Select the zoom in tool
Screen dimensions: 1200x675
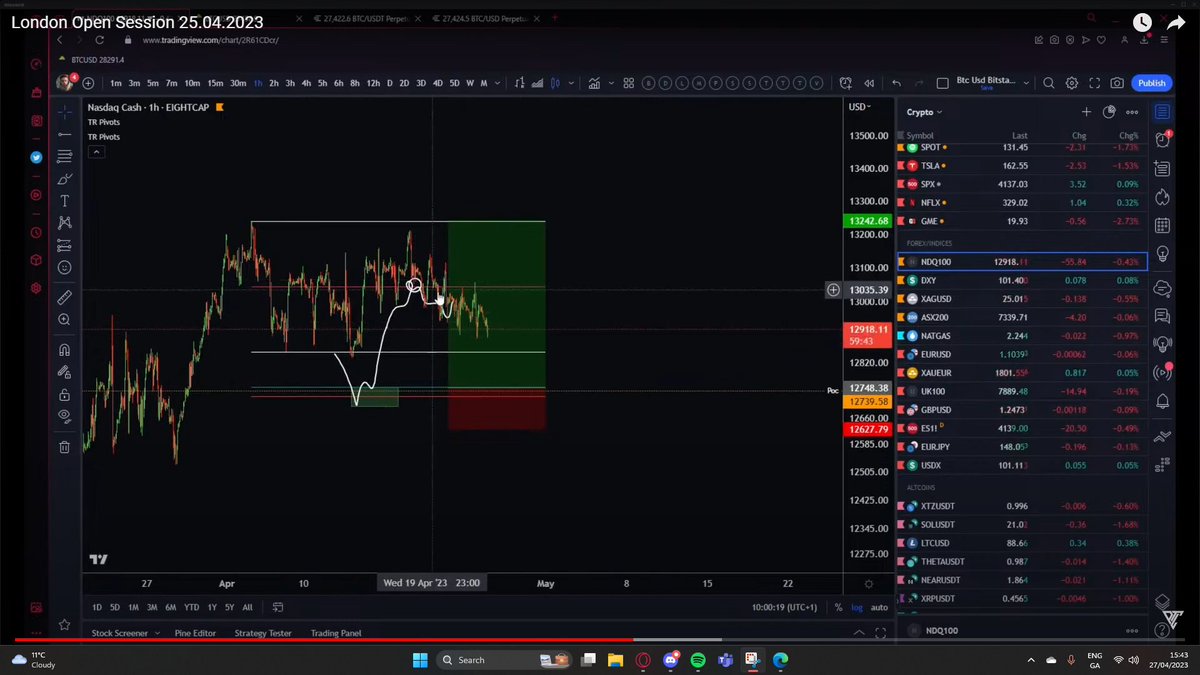tap(64, 320)
